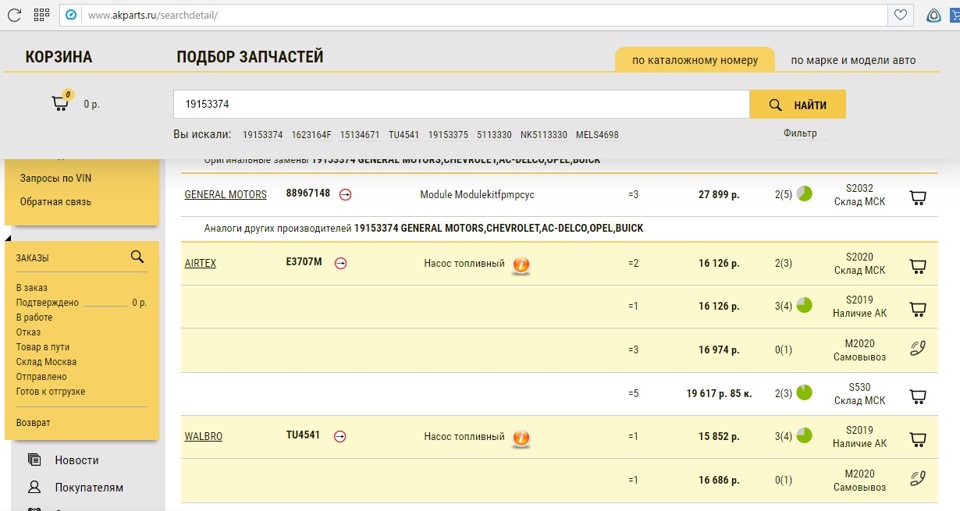Viewport: 960px width, 511px height.
Task: Open 'В заказ' orders entry
Action: (32, 287)
